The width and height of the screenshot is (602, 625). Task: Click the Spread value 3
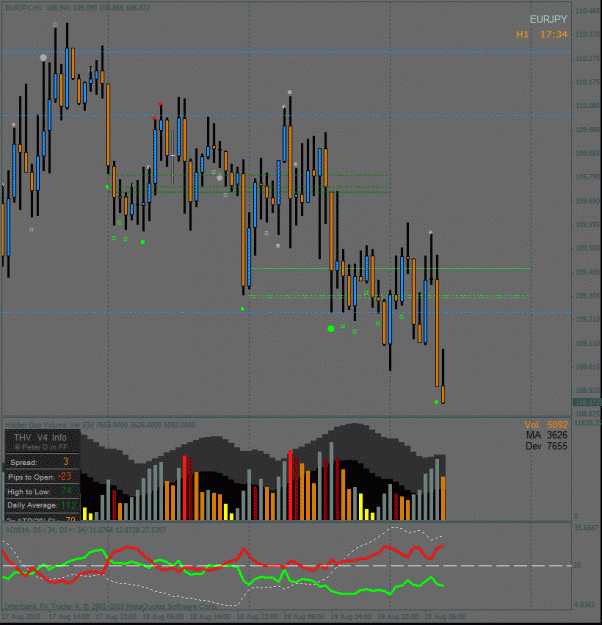pos(66,462)
